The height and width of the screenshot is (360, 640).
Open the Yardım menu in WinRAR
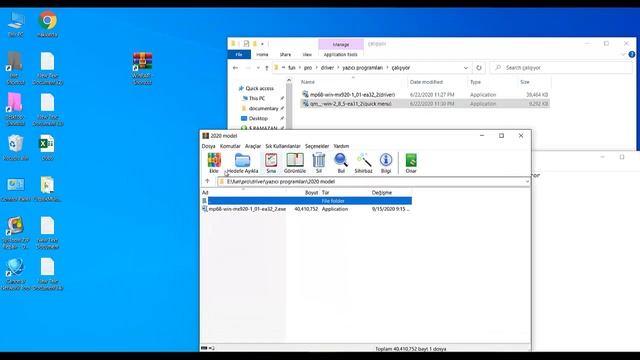click(341, 146)
